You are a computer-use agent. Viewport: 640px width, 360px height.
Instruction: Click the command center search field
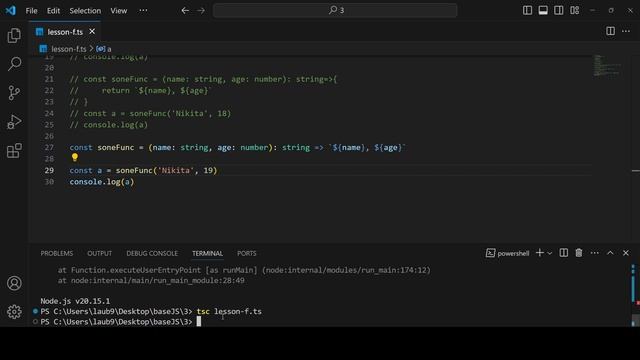pyautogui.click(x=335, y=10)
